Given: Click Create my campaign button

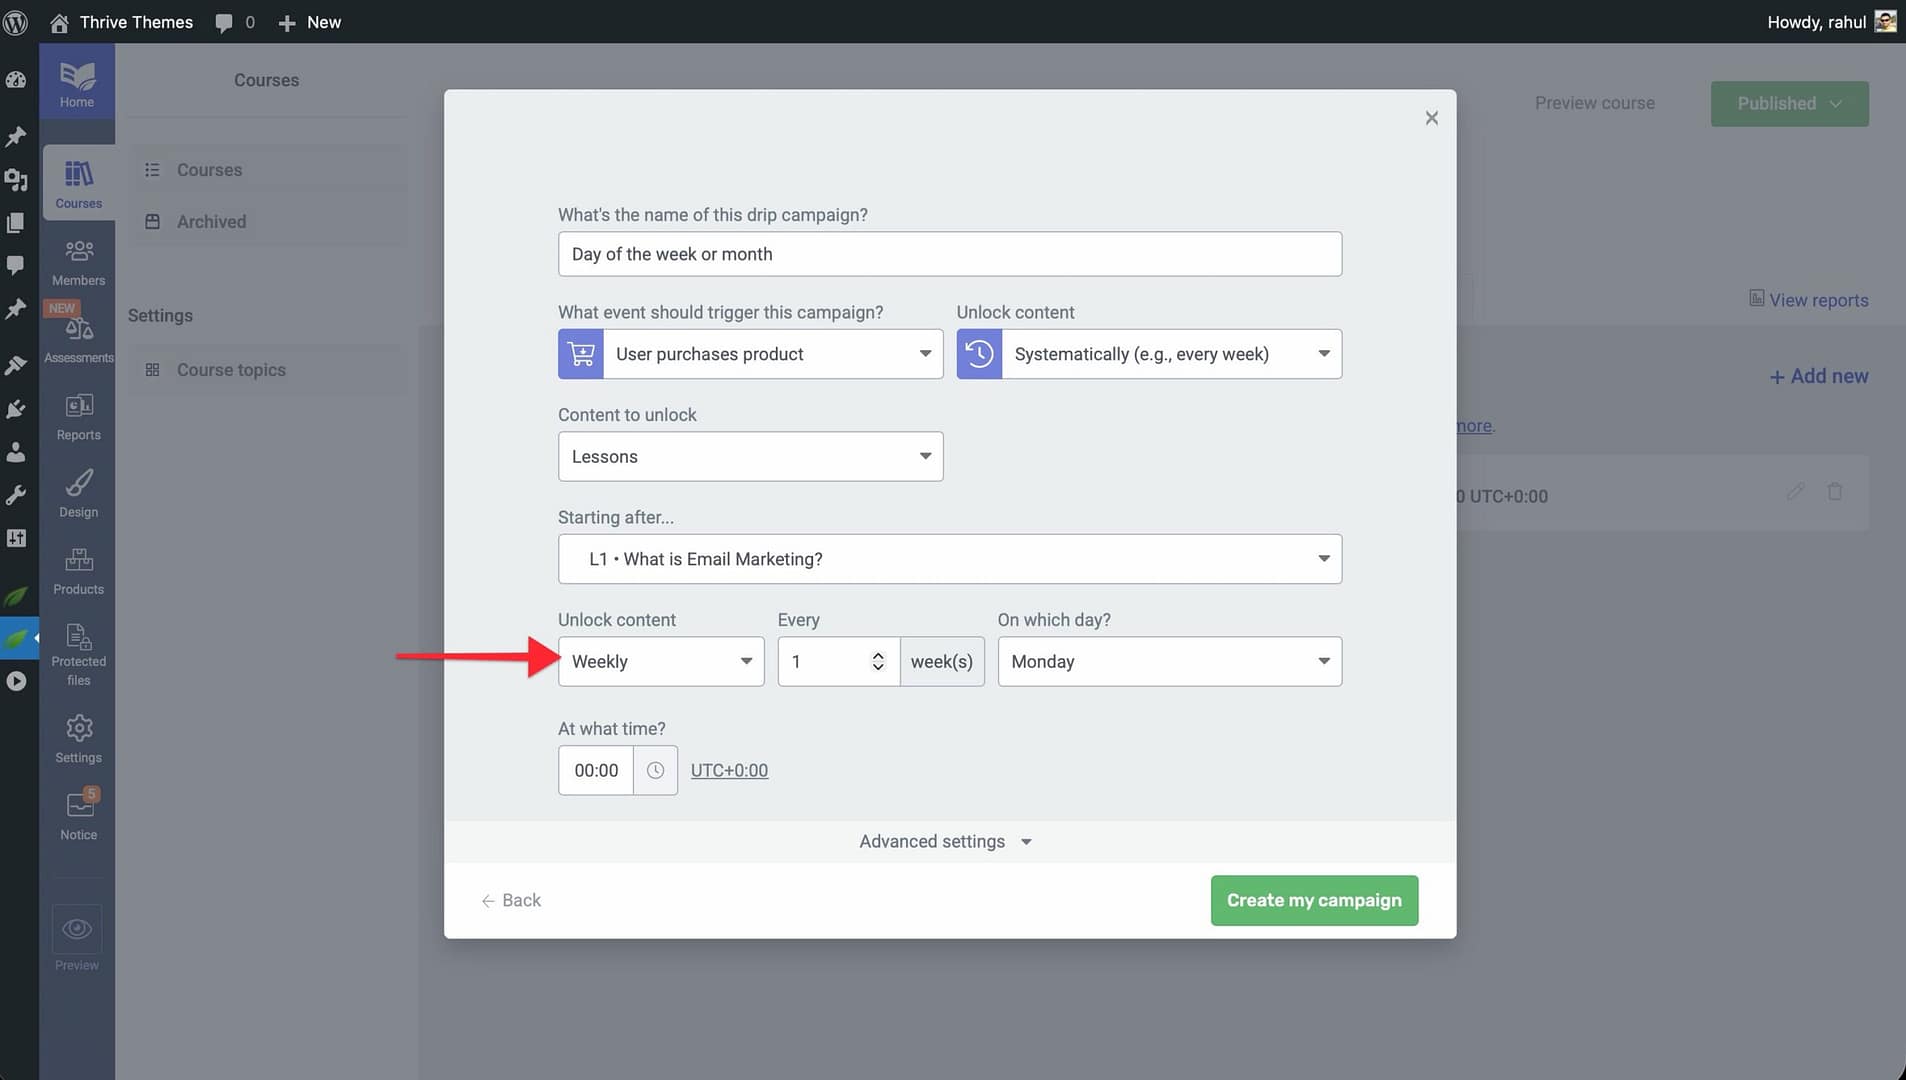Looking at the screenshot, I should pos(1313,900).
